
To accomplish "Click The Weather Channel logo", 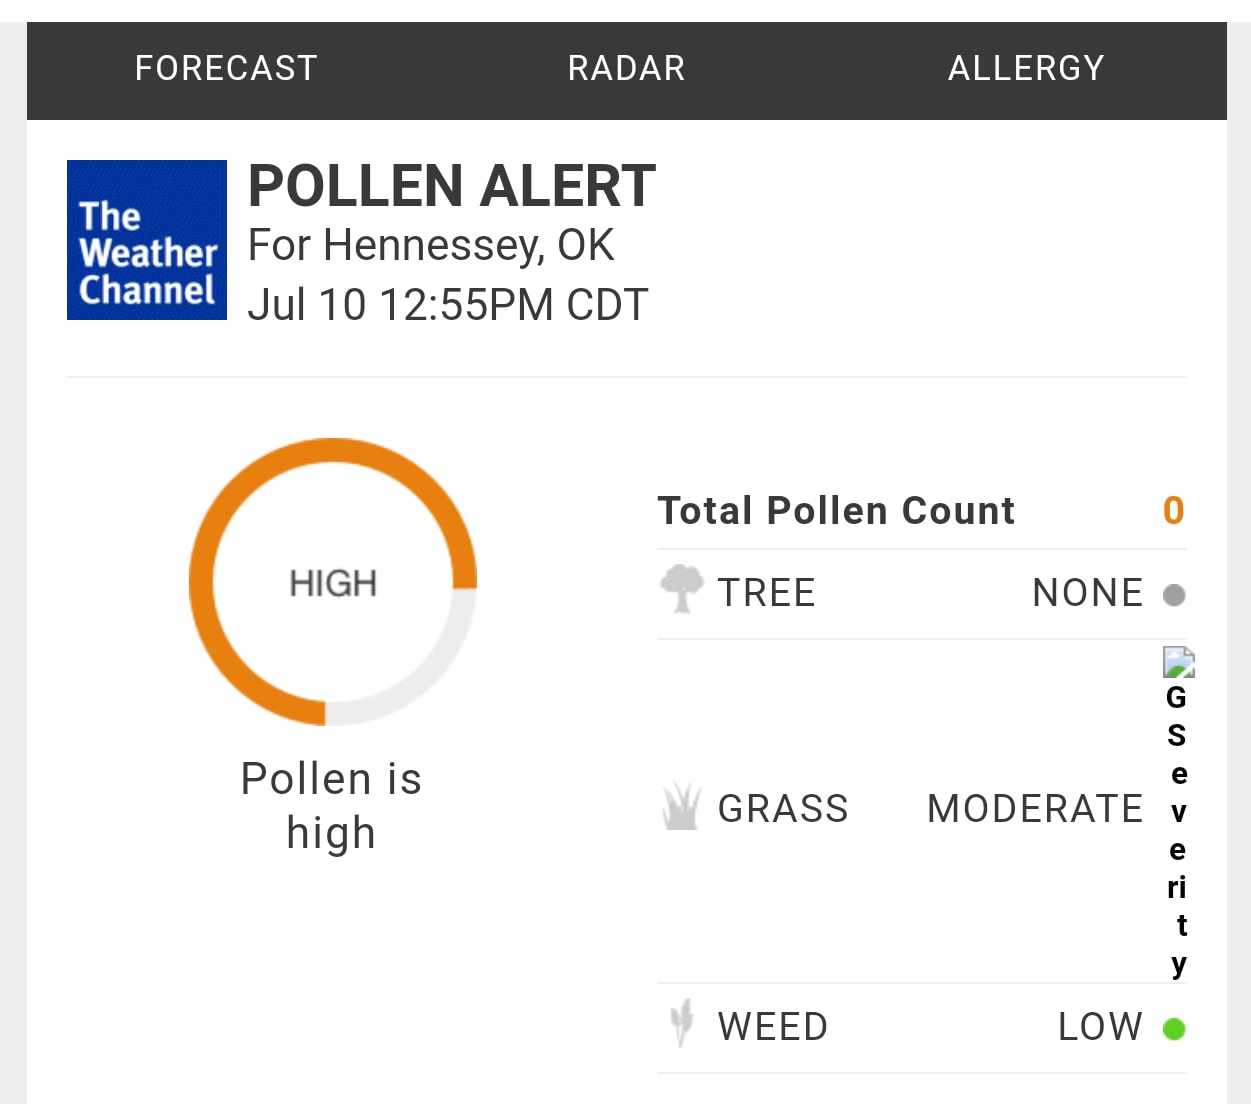I will (147, 240).
